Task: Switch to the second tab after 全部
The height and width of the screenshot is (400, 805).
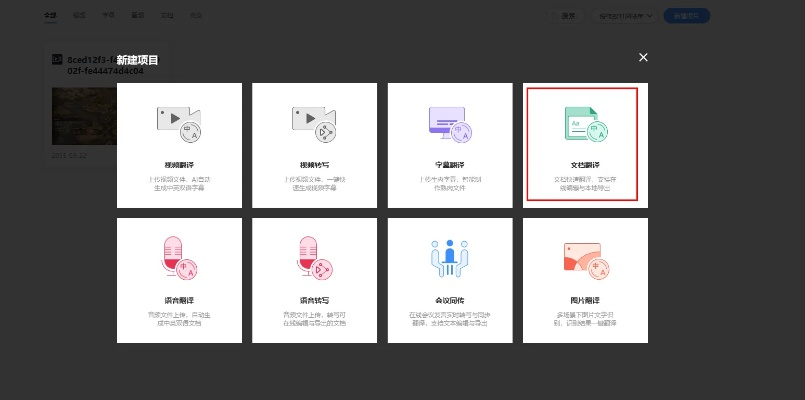Action: [80, 16]
